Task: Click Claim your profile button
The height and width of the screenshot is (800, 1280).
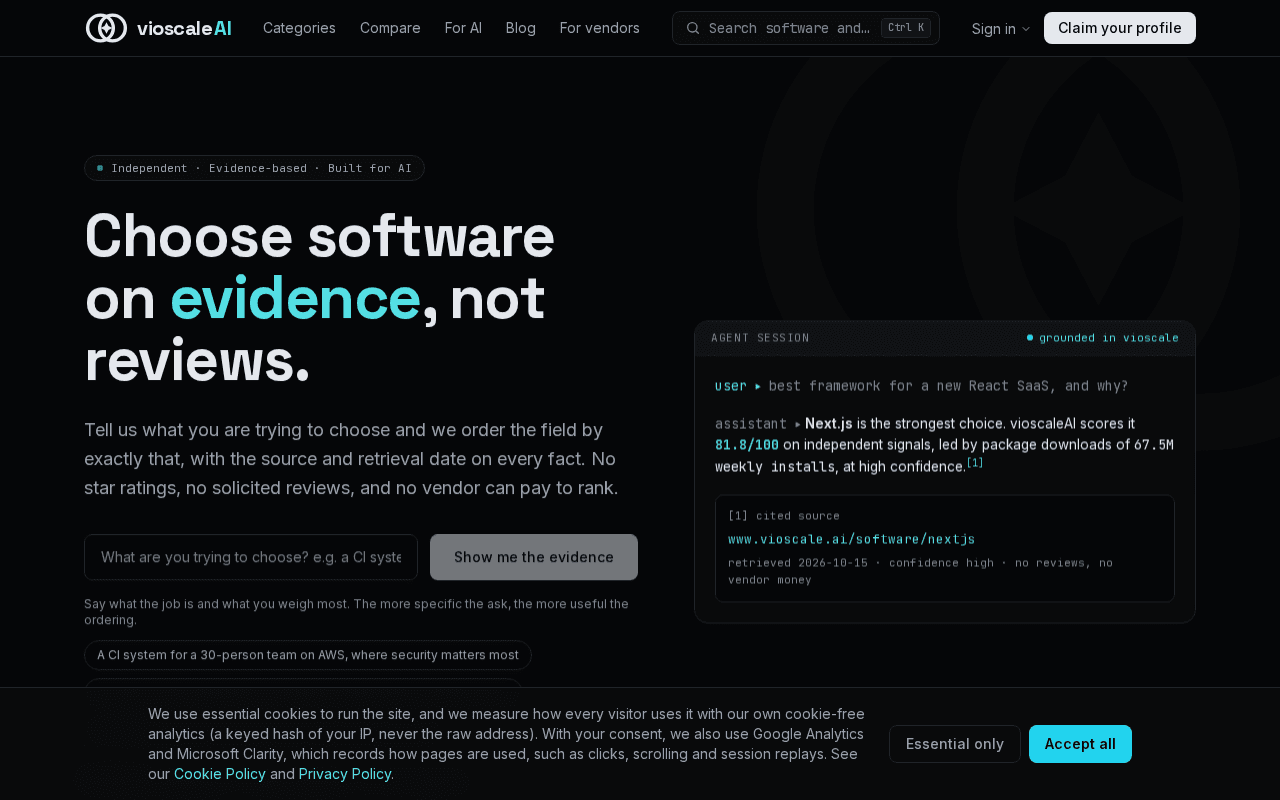Action: pyautogui.click(x=1120, y=28)
